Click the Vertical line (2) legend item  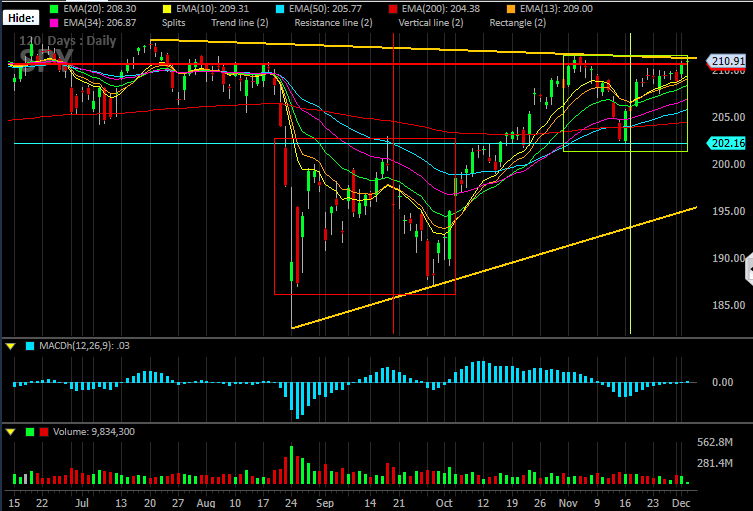tap(431, 23)
